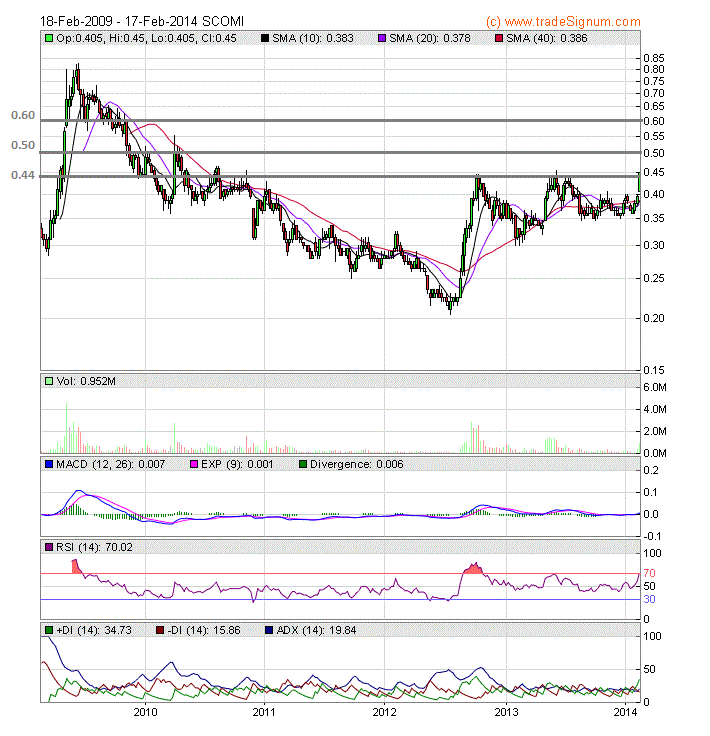Click the 'EXP (9): 0.001' label
Viewport: 710px width, 736px height.
point(237,464)
